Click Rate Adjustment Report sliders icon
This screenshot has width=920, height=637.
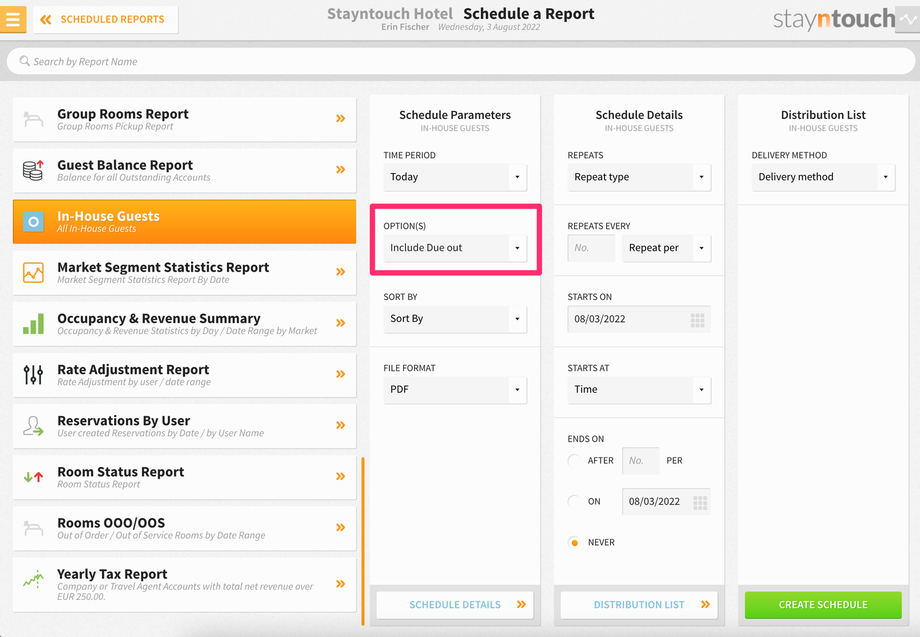[33, 374]
